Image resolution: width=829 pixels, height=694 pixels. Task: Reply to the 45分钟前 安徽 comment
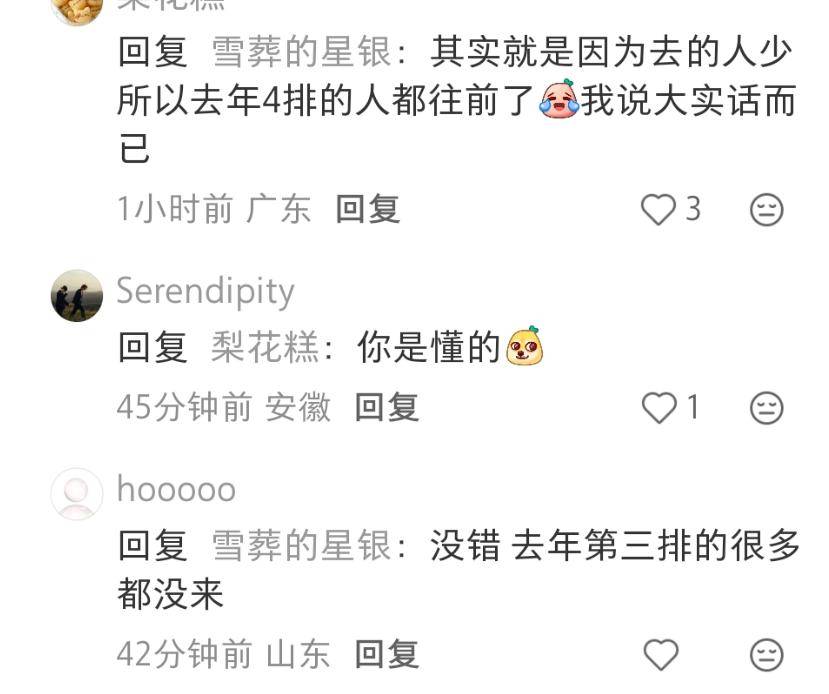point(387,407)
